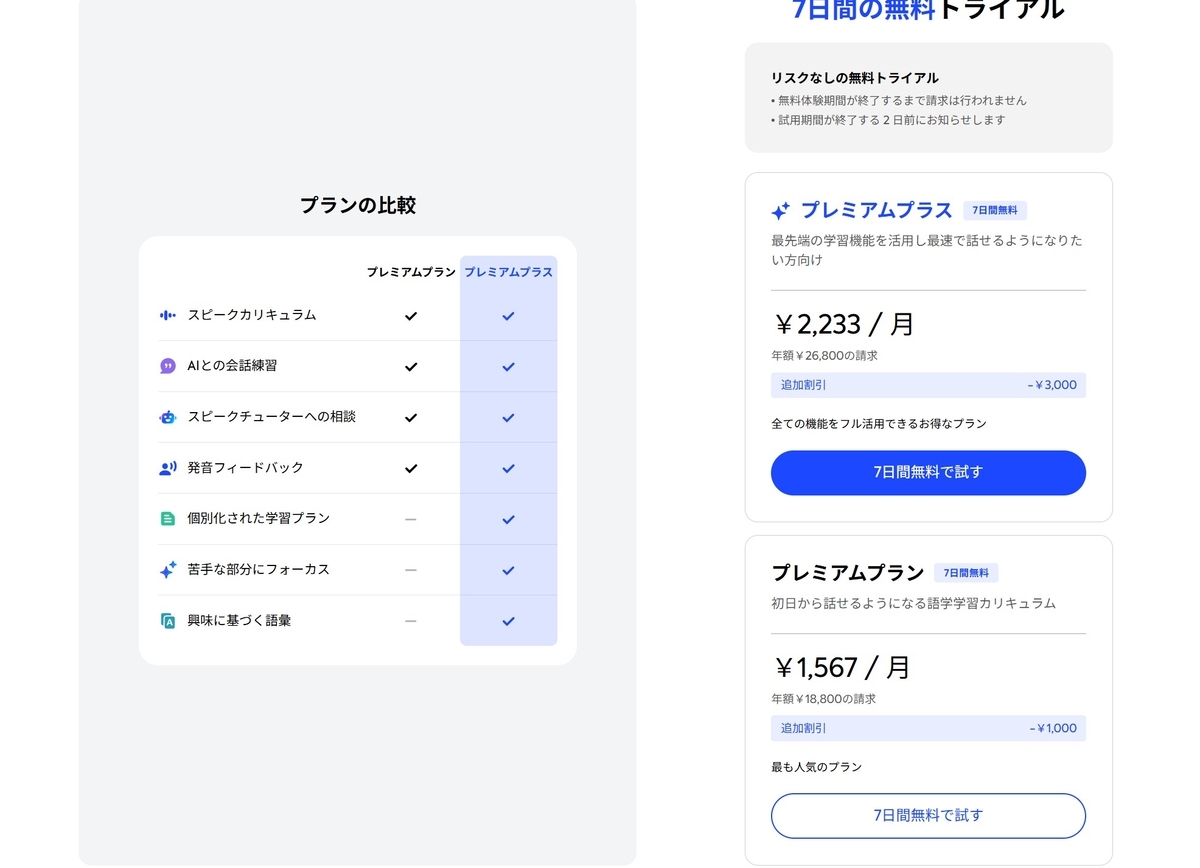Click the 全ての機能をフル活用できるお得なプラン text
The height and width of the screenshot is (868, 1200).
[879, 424]
